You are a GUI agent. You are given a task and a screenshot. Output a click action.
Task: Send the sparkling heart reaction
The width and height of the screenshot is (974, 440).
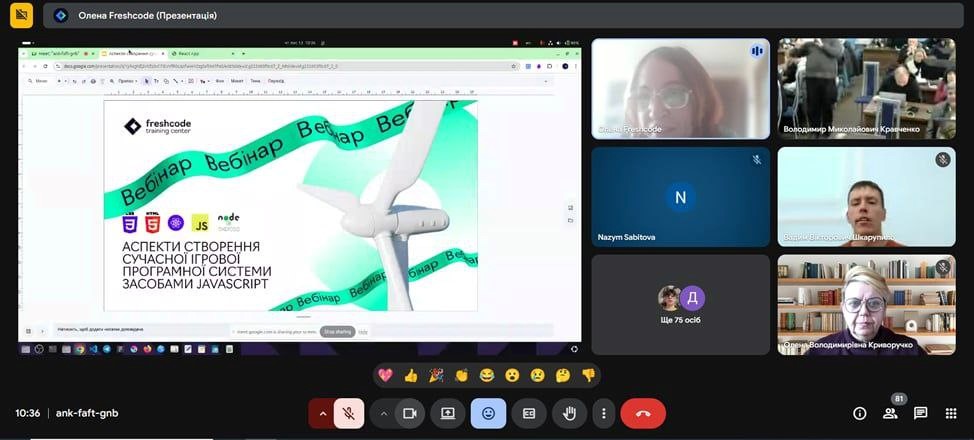pos(385,375)
